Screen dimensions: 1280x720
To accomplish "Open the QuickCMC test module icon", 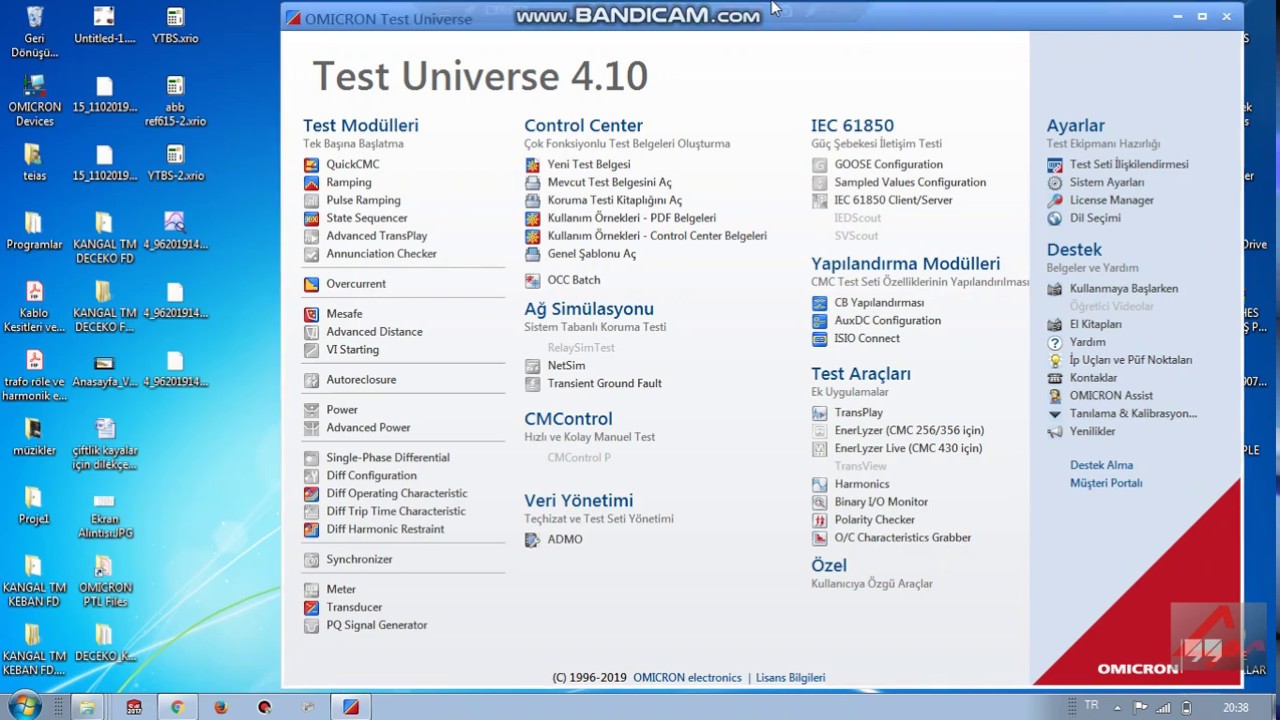I will [311, 164].
